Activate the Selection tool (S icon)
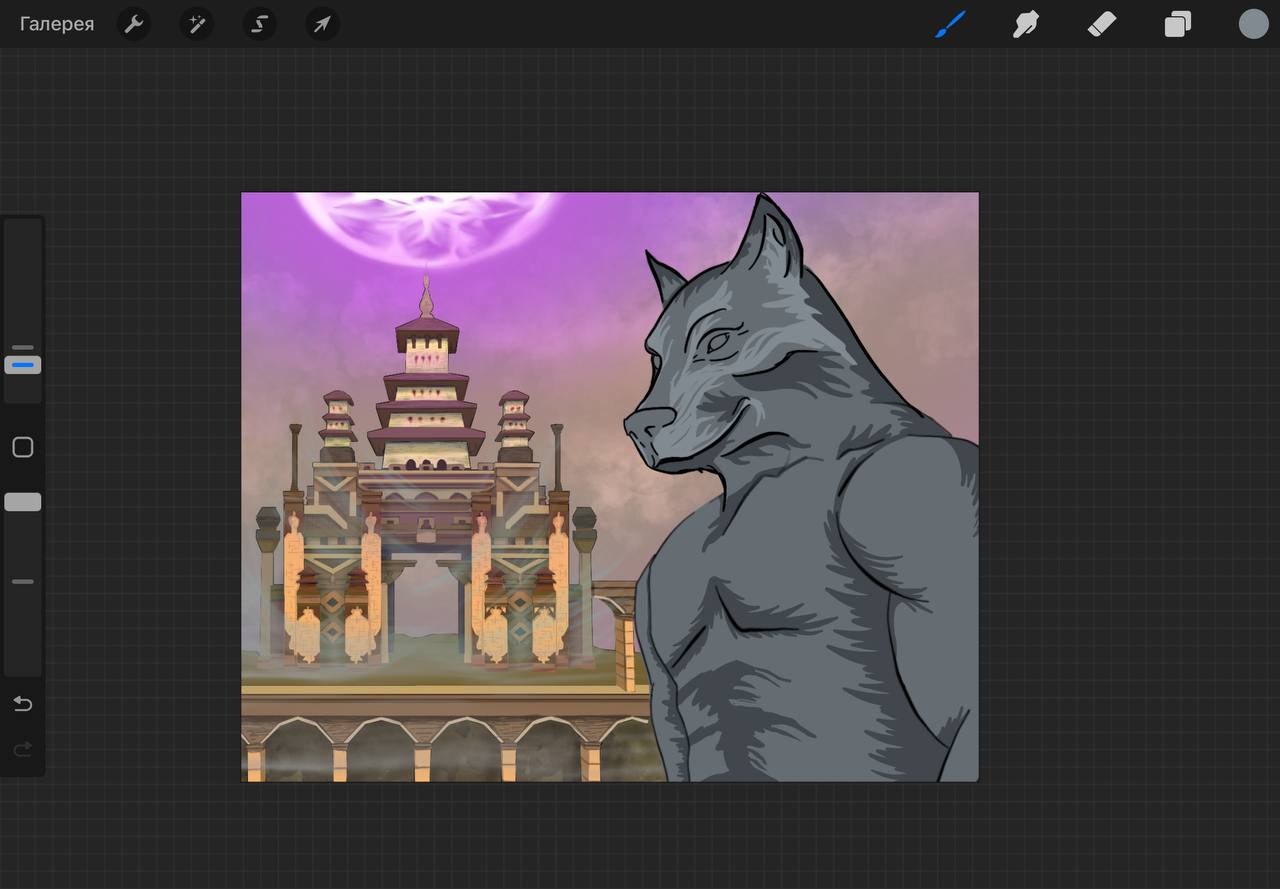1280x889 pixels. [259, 24]
